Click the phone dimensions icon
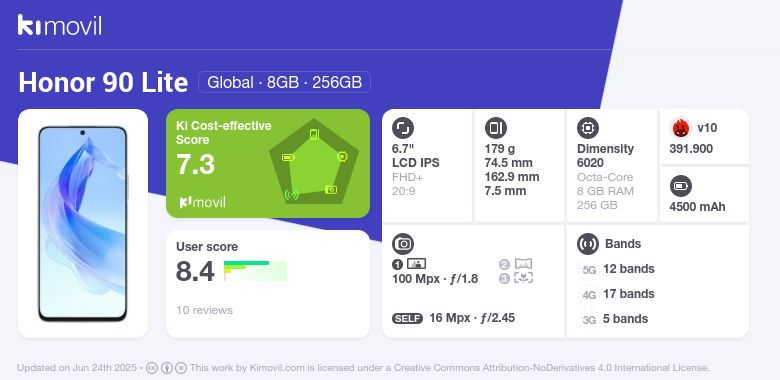 click(495, 128)
